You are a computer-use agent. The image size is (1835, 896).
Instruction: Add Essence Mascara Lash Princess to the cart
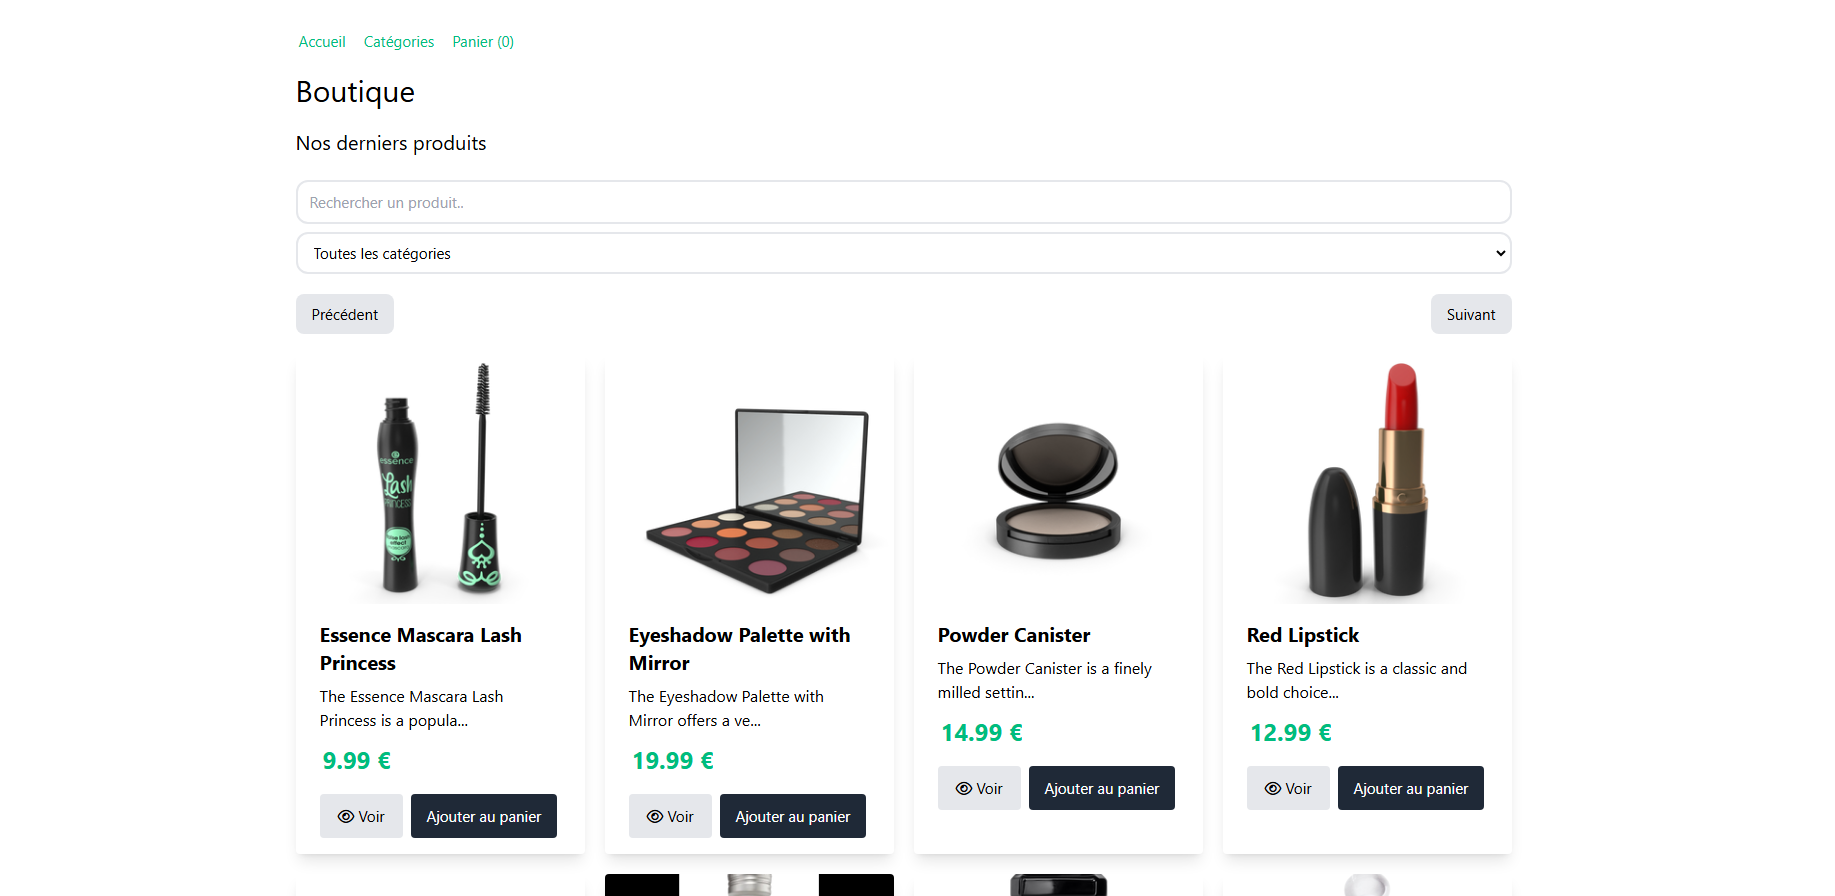[483, 816]
